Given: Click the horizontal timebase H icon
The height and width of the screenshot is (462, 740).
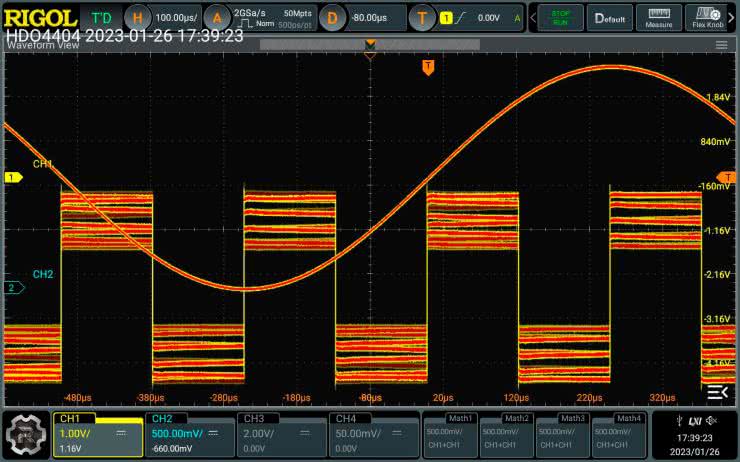Looking at the screenshot, I should click(139, 18).
